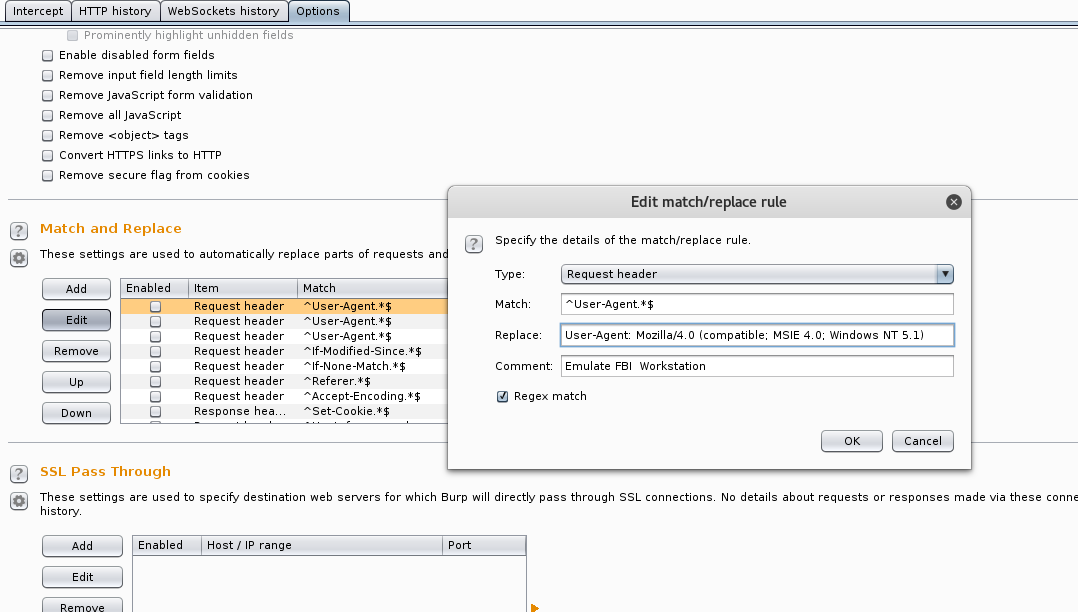This screenshot has height=612, width=1078.
Task: Toggle the Regex match checkbox
Action: [x=503, y=397]
